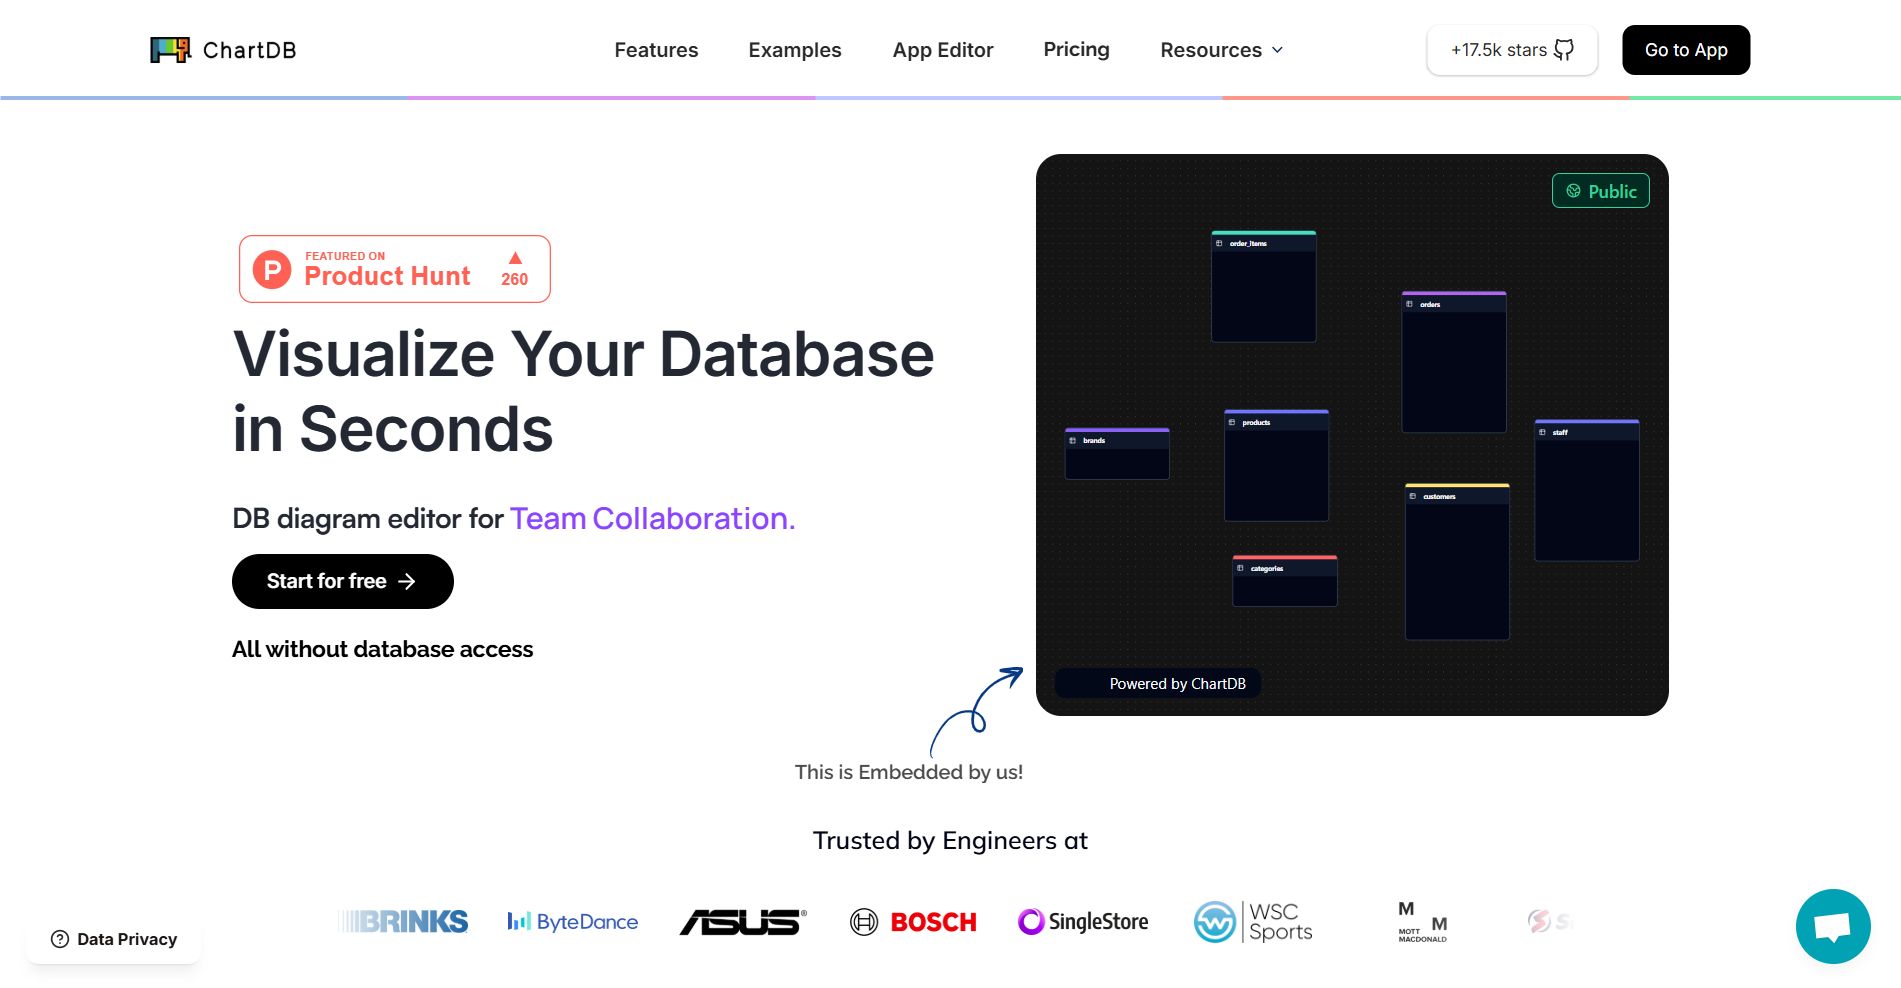Click the ASUS logo
The image size is (1901, 988).
(x=743, y=921)
